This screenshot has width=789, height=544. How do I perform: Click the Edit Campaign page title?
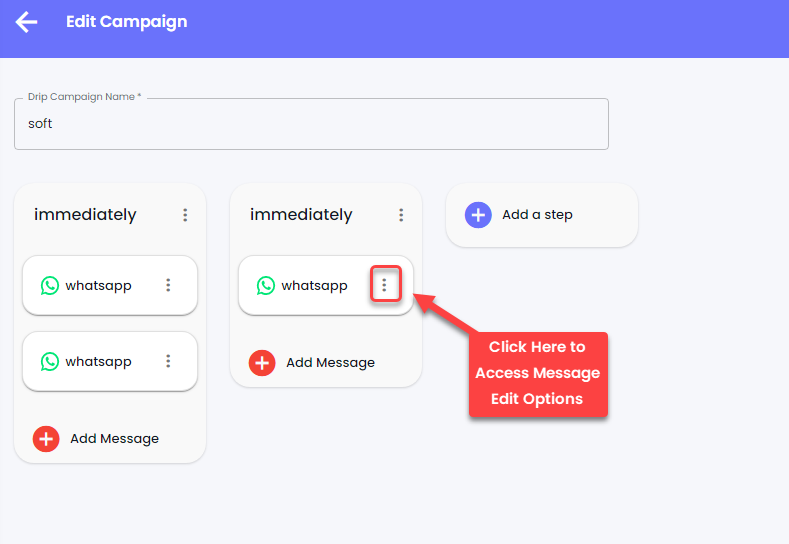pos(127,22)
